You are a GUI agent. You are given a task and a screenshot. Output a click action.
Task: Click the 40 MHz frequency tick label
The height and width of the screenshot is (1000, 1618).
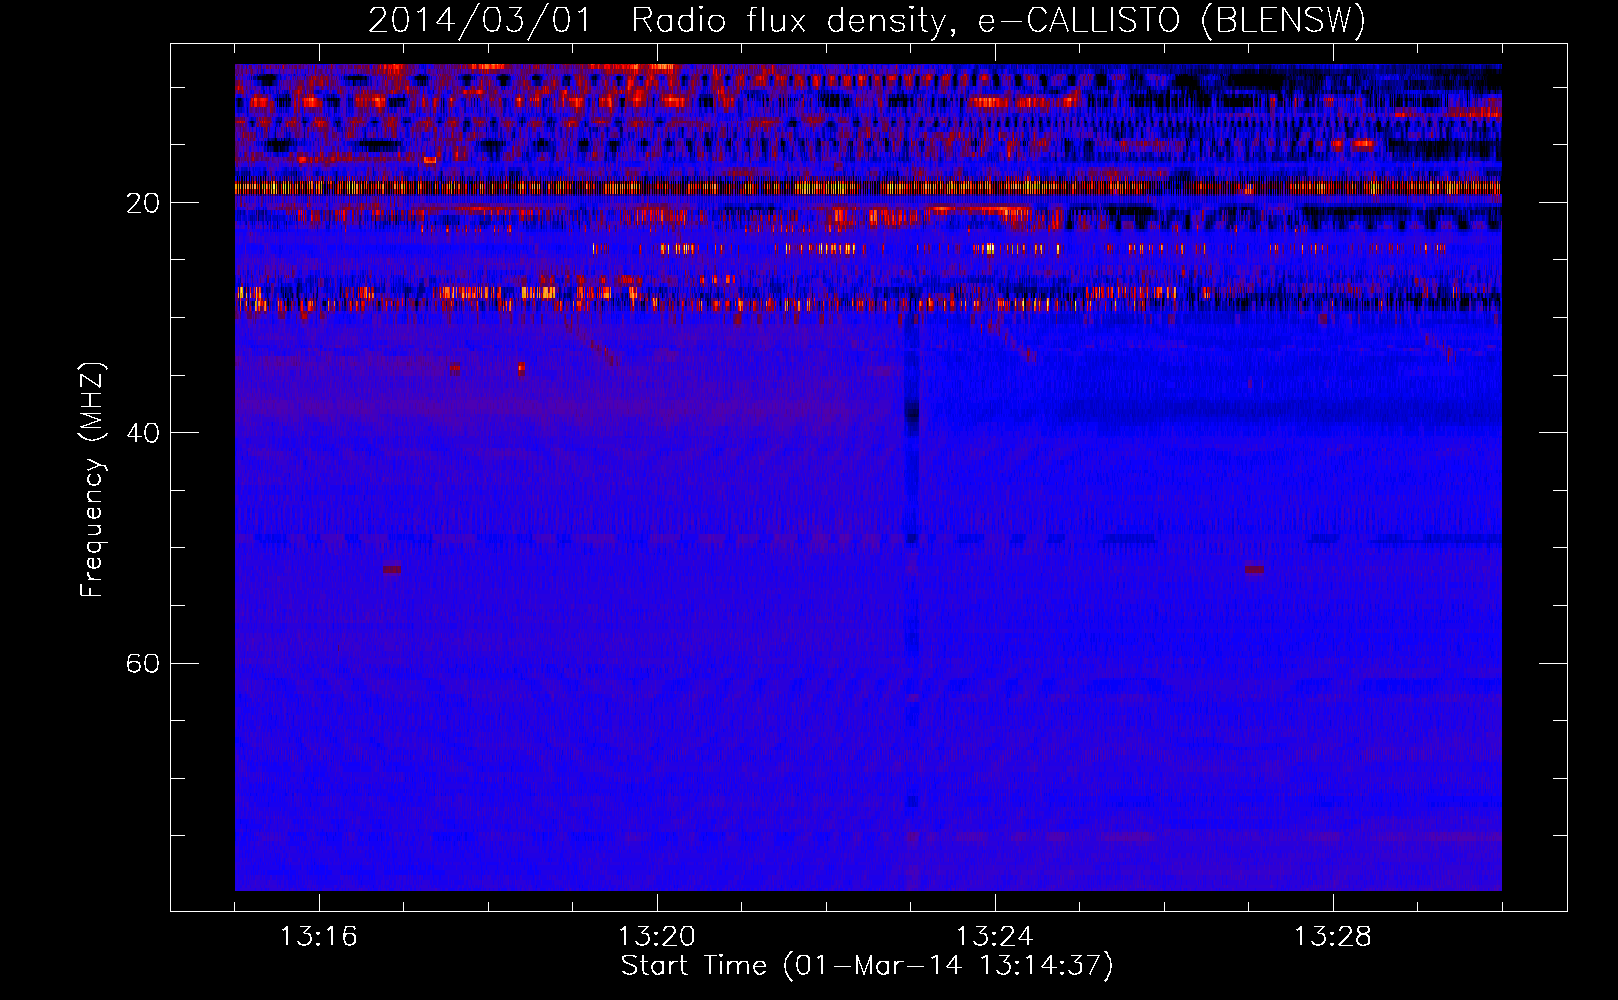[x=142, y=433]
